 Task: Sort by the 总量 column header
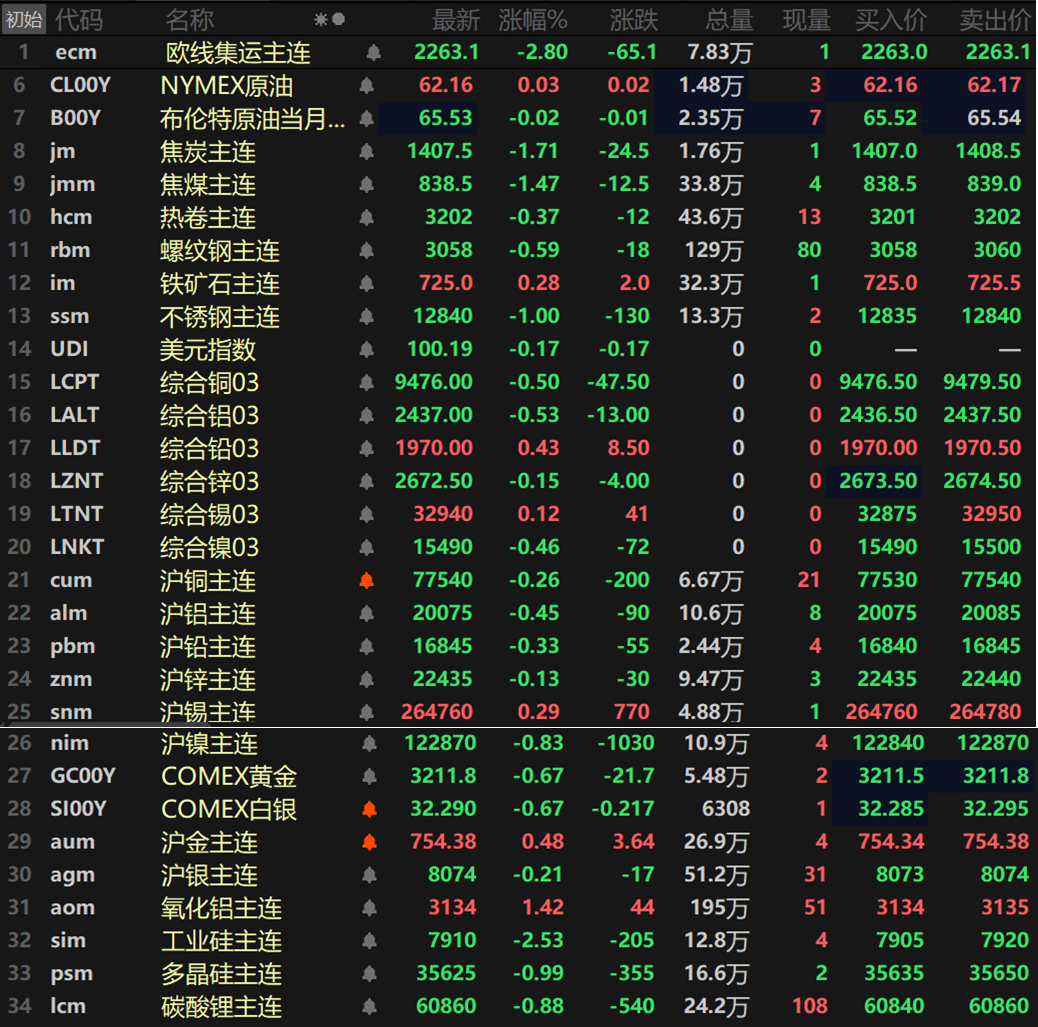[729, 20]
